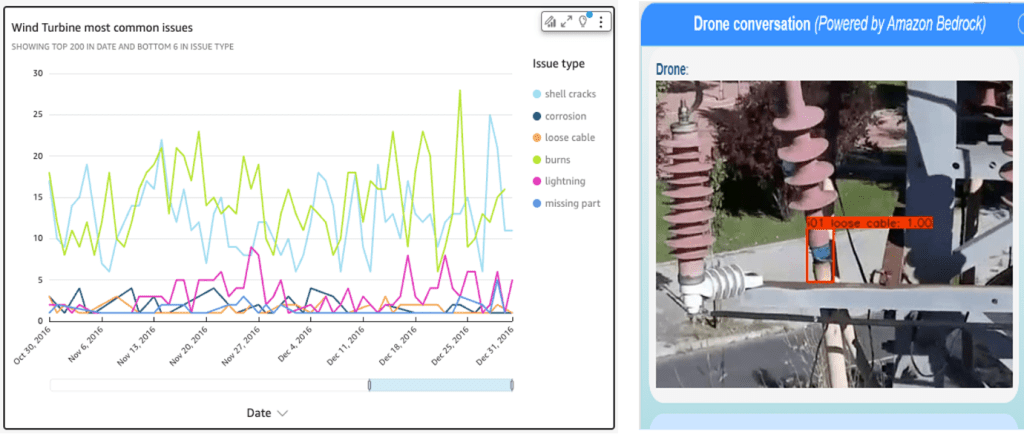Click the Issue type legend heading

coord(557,63)
